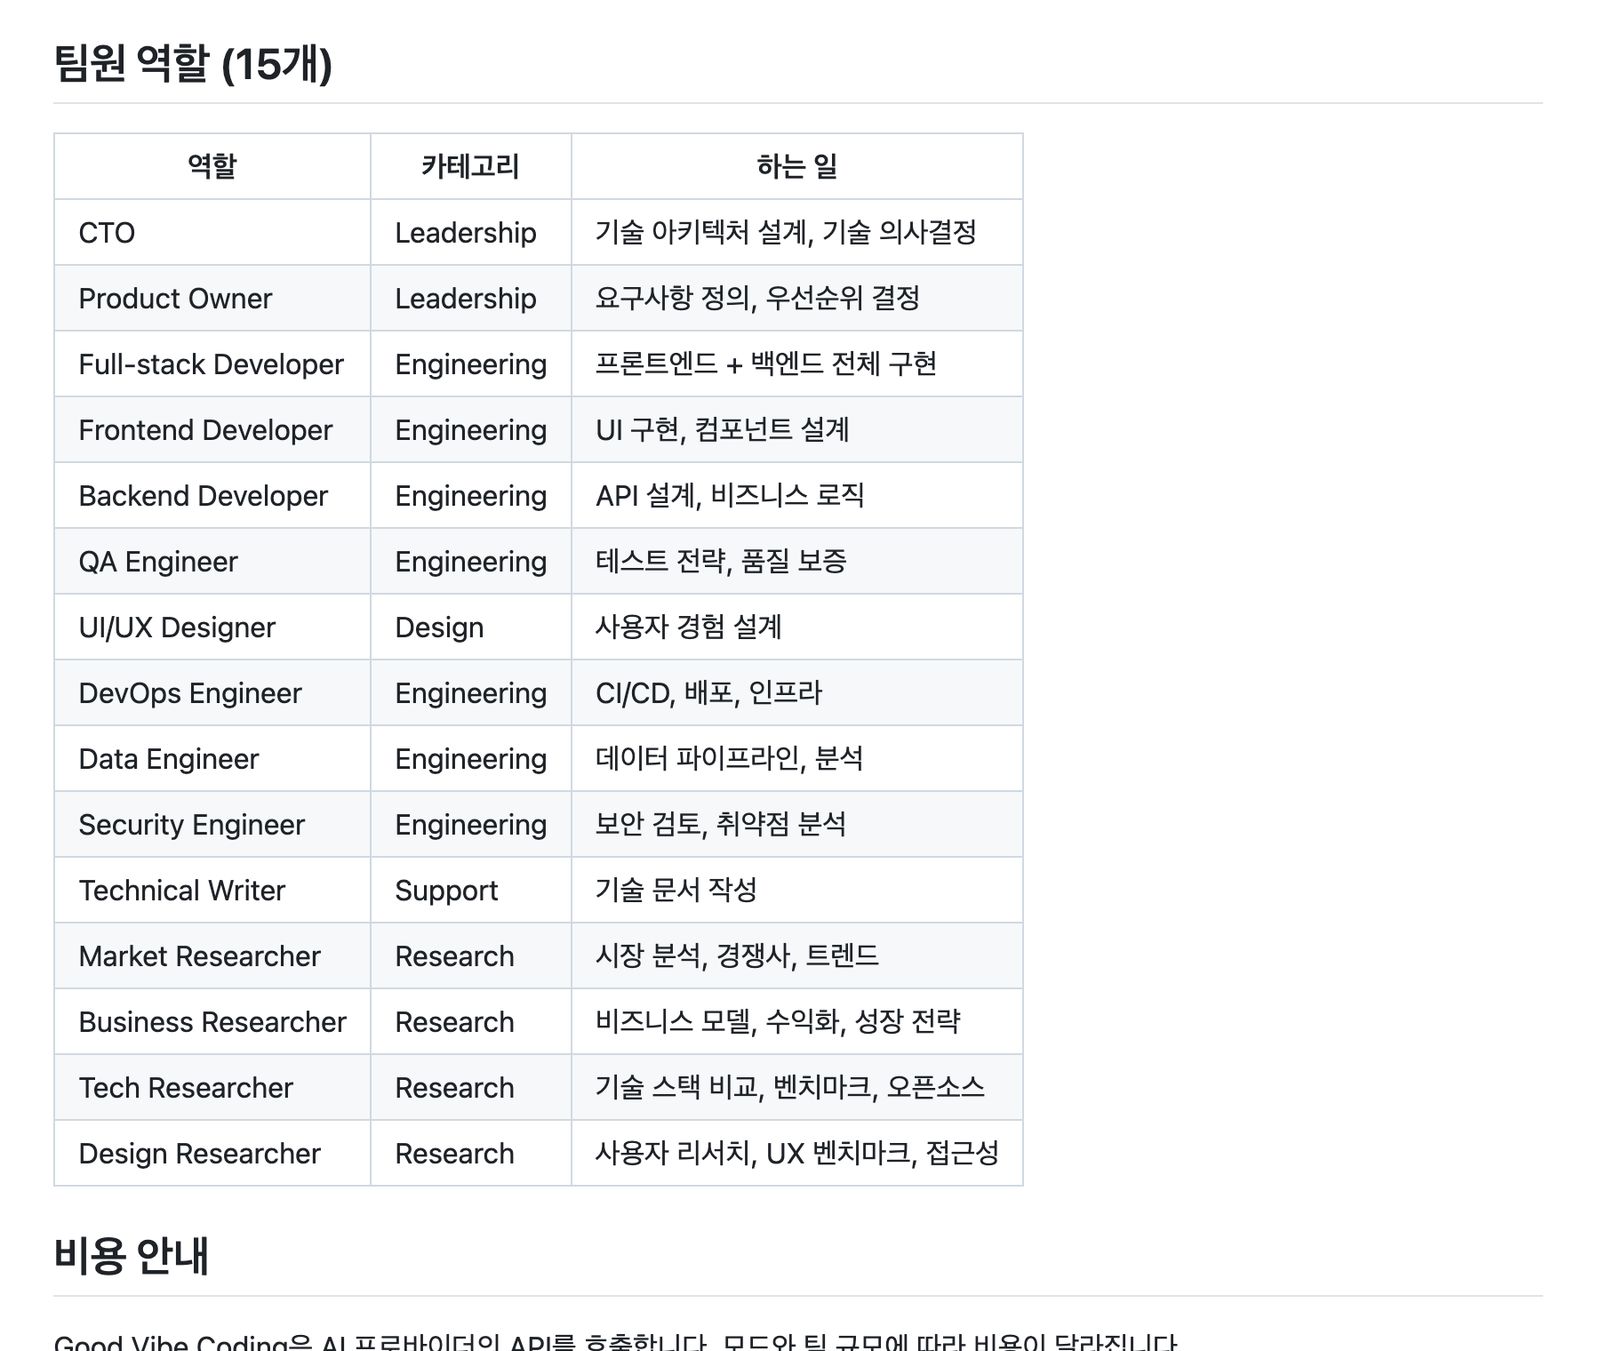Click Engineering in the QA Engineer row
This screenshot has height=1351, width=1600.
[x=471, y=561]
